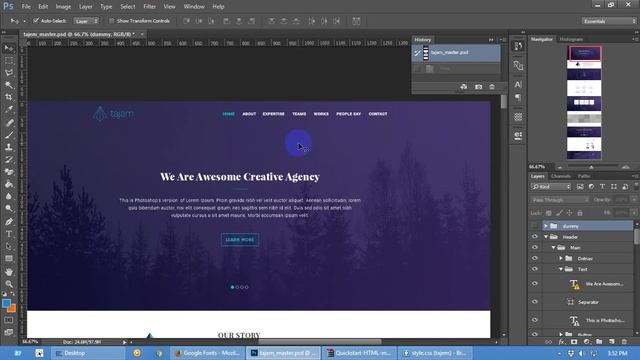Select the Move tool in the toolbox
Viewport: 640px width, 360px height.
(x=9, y=49)
